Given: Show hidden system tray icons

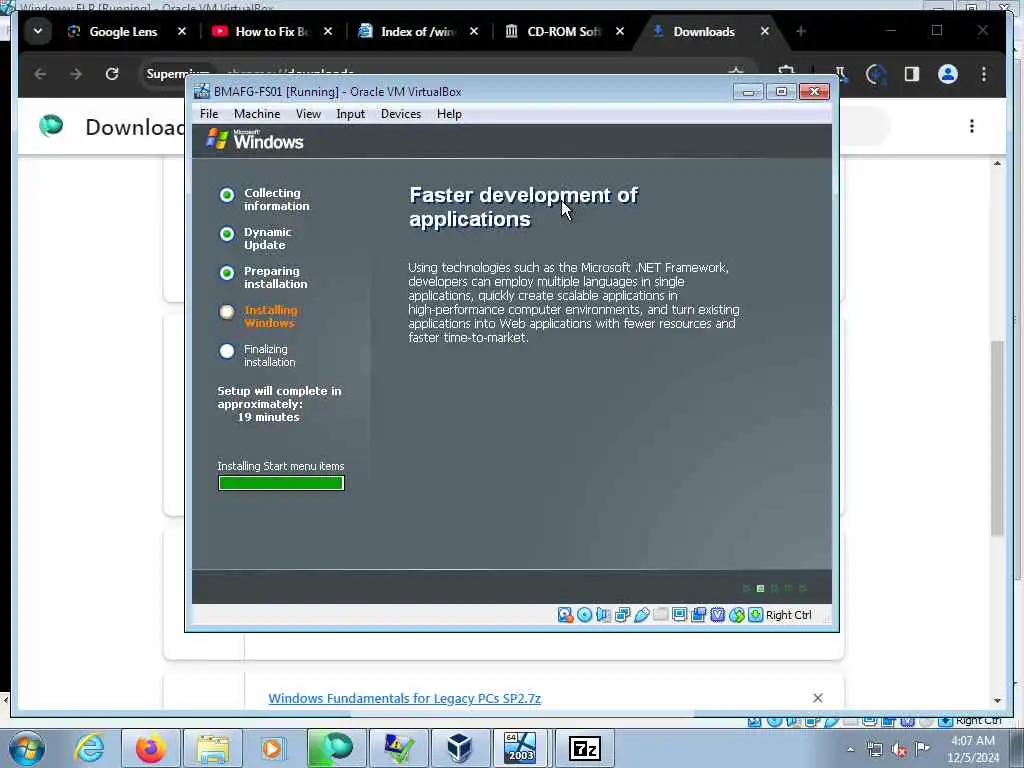Looking at the screenshot, I should [850, 749].
